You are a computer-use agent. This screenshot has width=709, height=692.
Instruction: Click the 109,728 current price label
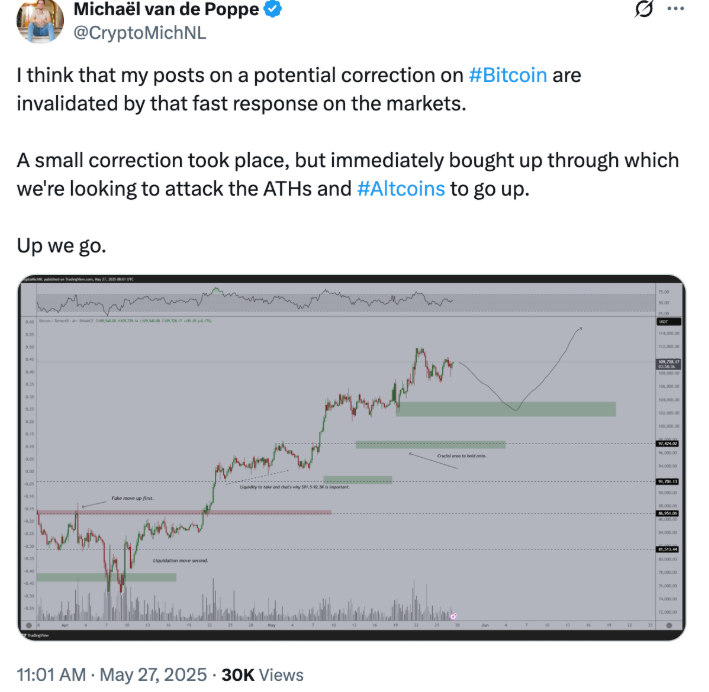pos(668,362)
